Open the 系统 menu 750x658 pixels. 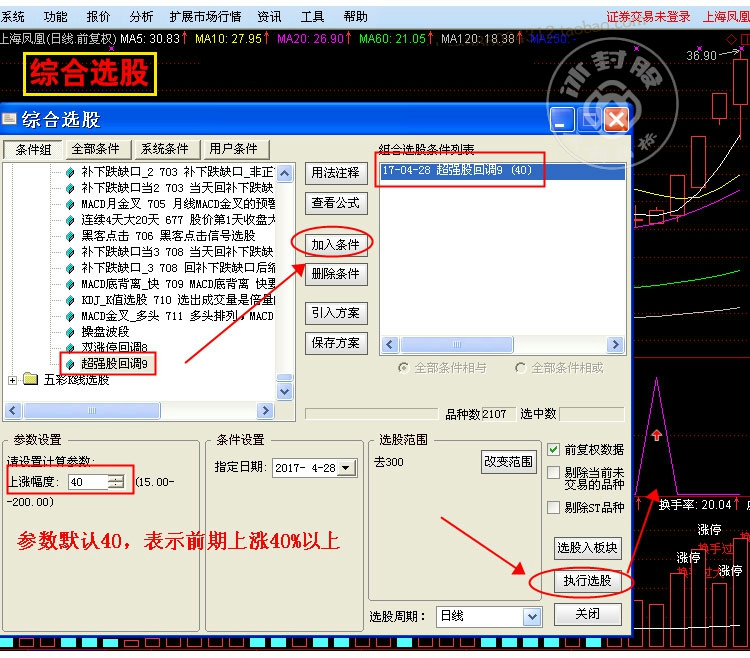12,17
